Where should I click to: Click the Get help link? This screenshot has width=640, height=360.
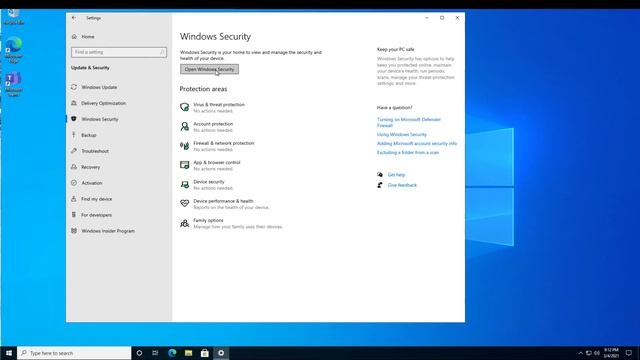tap(396, 175)
